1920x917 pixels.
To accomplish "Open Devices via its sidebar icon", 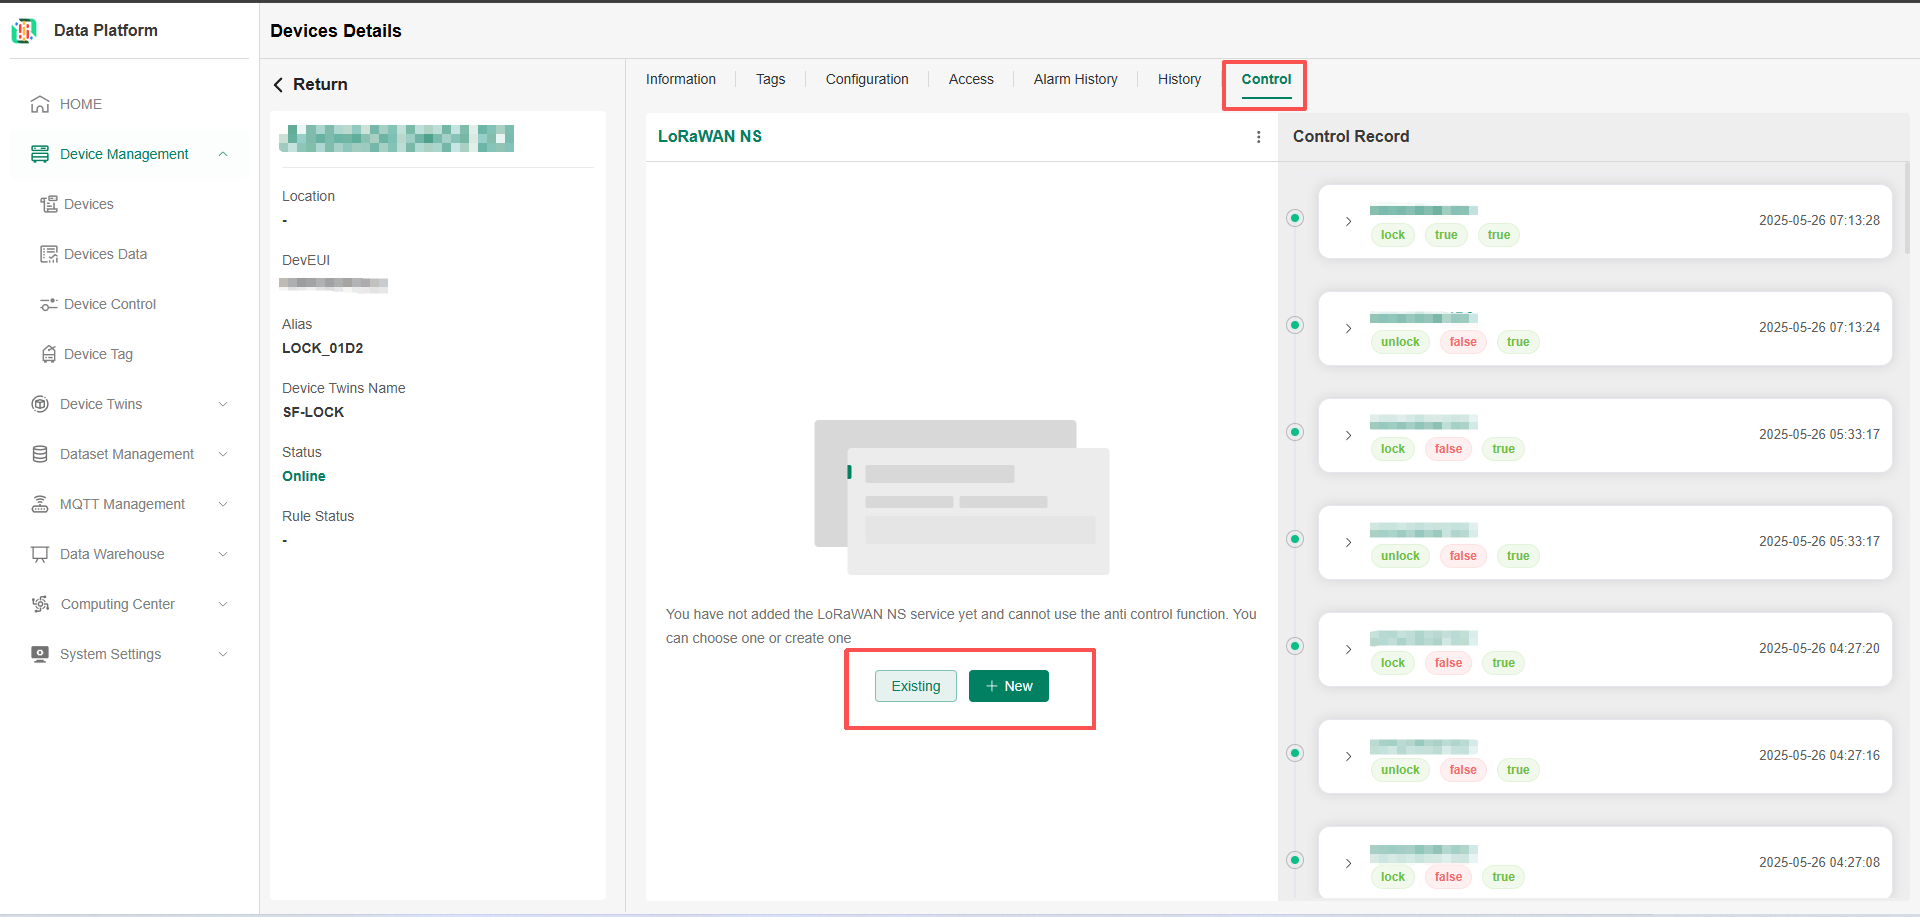I will 48,204.
